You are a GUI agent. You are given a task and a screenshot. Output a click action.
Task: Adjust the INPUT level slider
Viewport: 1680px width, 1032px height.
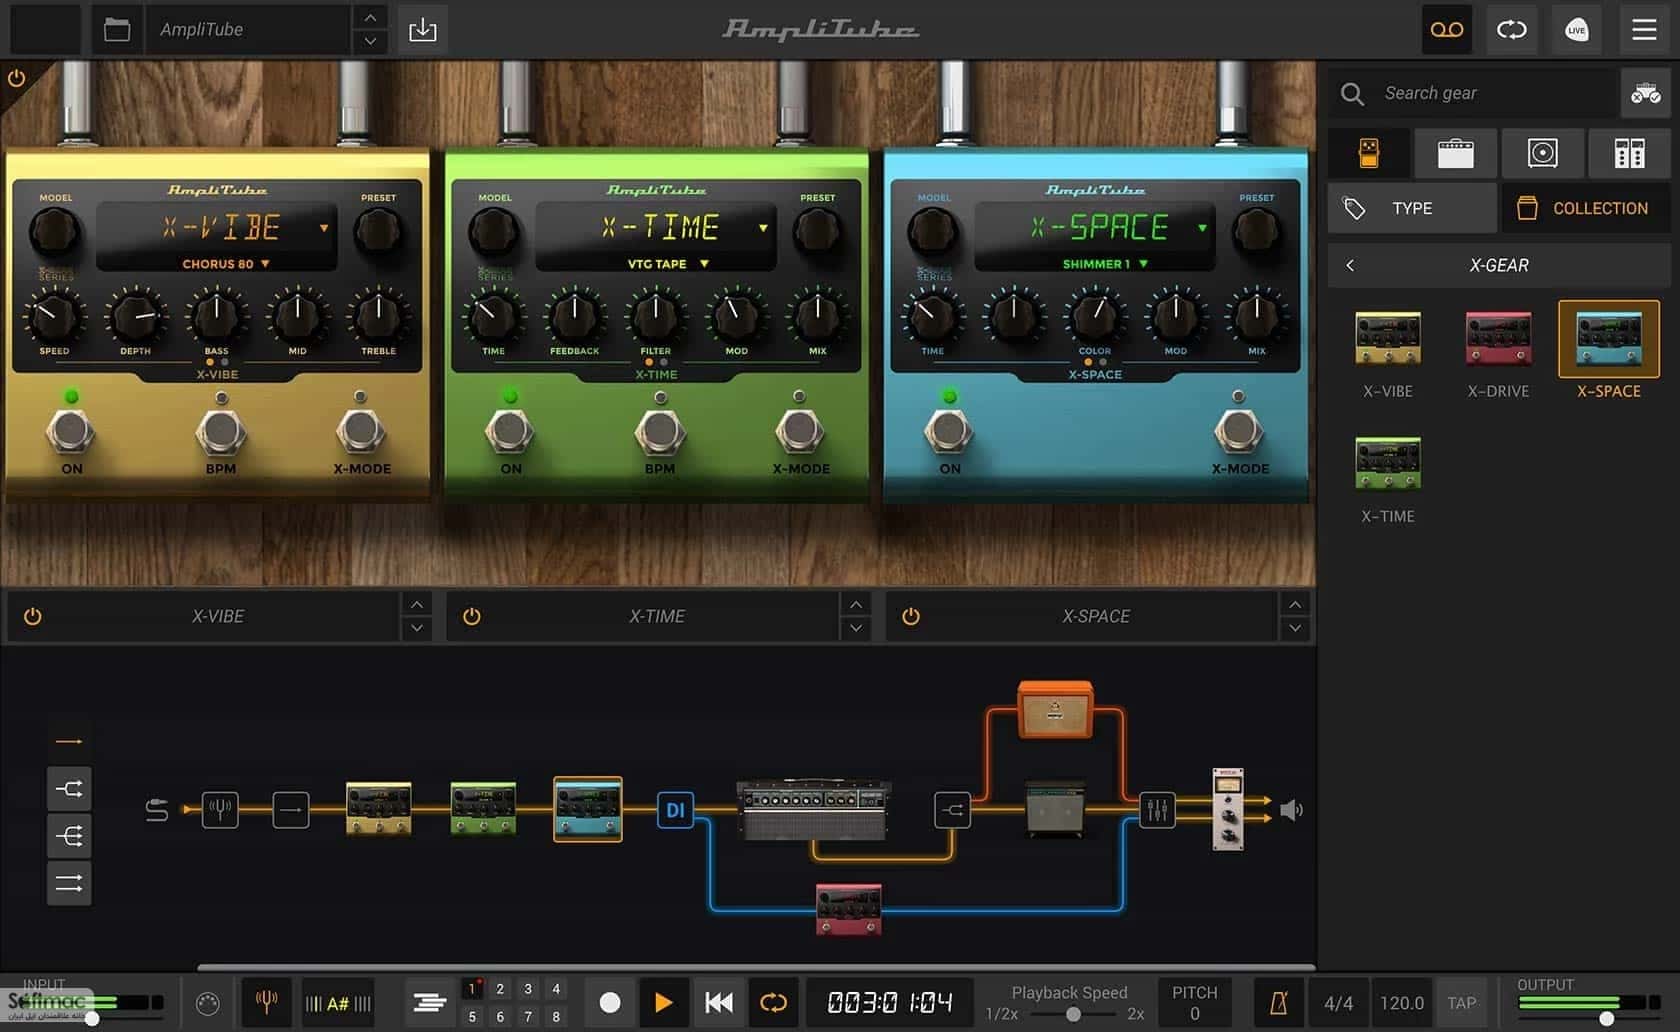click(92, 1019)
